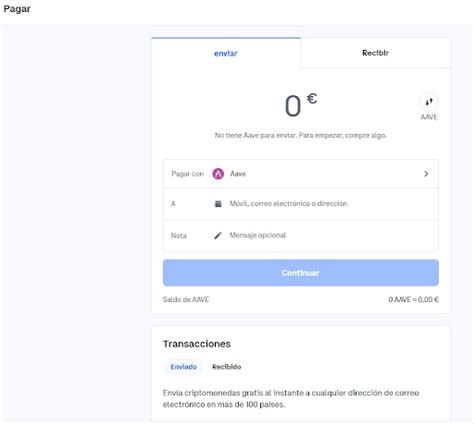The image size is (474, 424).
Task: Expand the Pagar con chevron arrow
Action: point(426,174)
